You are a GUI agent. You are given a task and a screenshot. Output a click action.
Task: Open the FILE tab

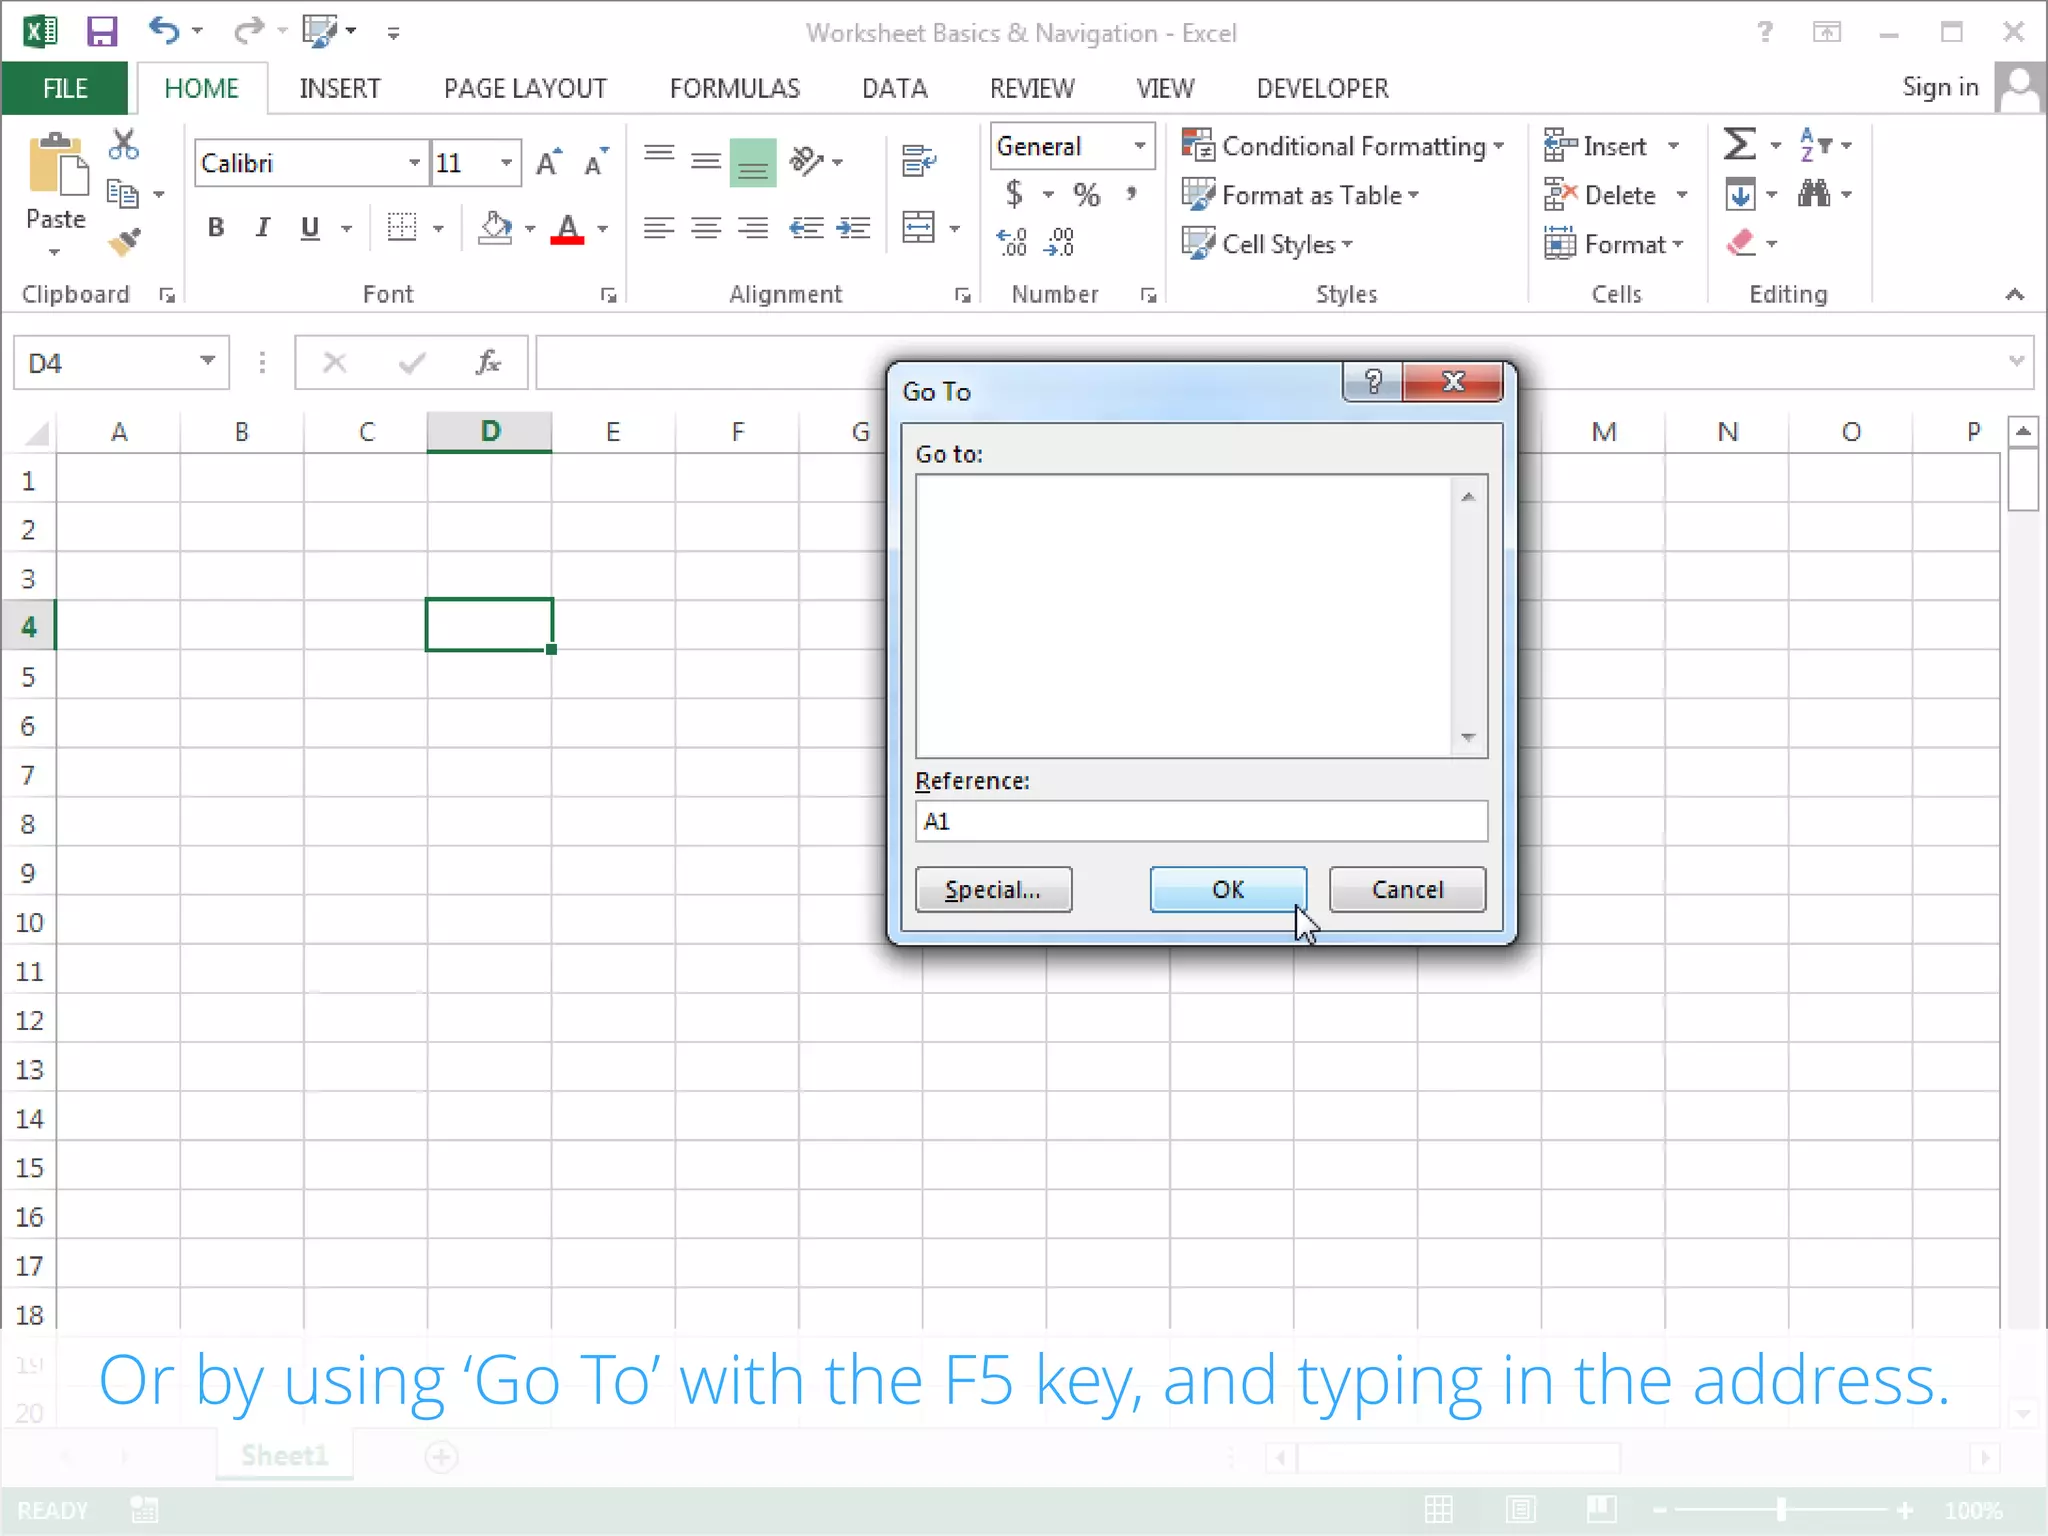click(x=65, y=88)
